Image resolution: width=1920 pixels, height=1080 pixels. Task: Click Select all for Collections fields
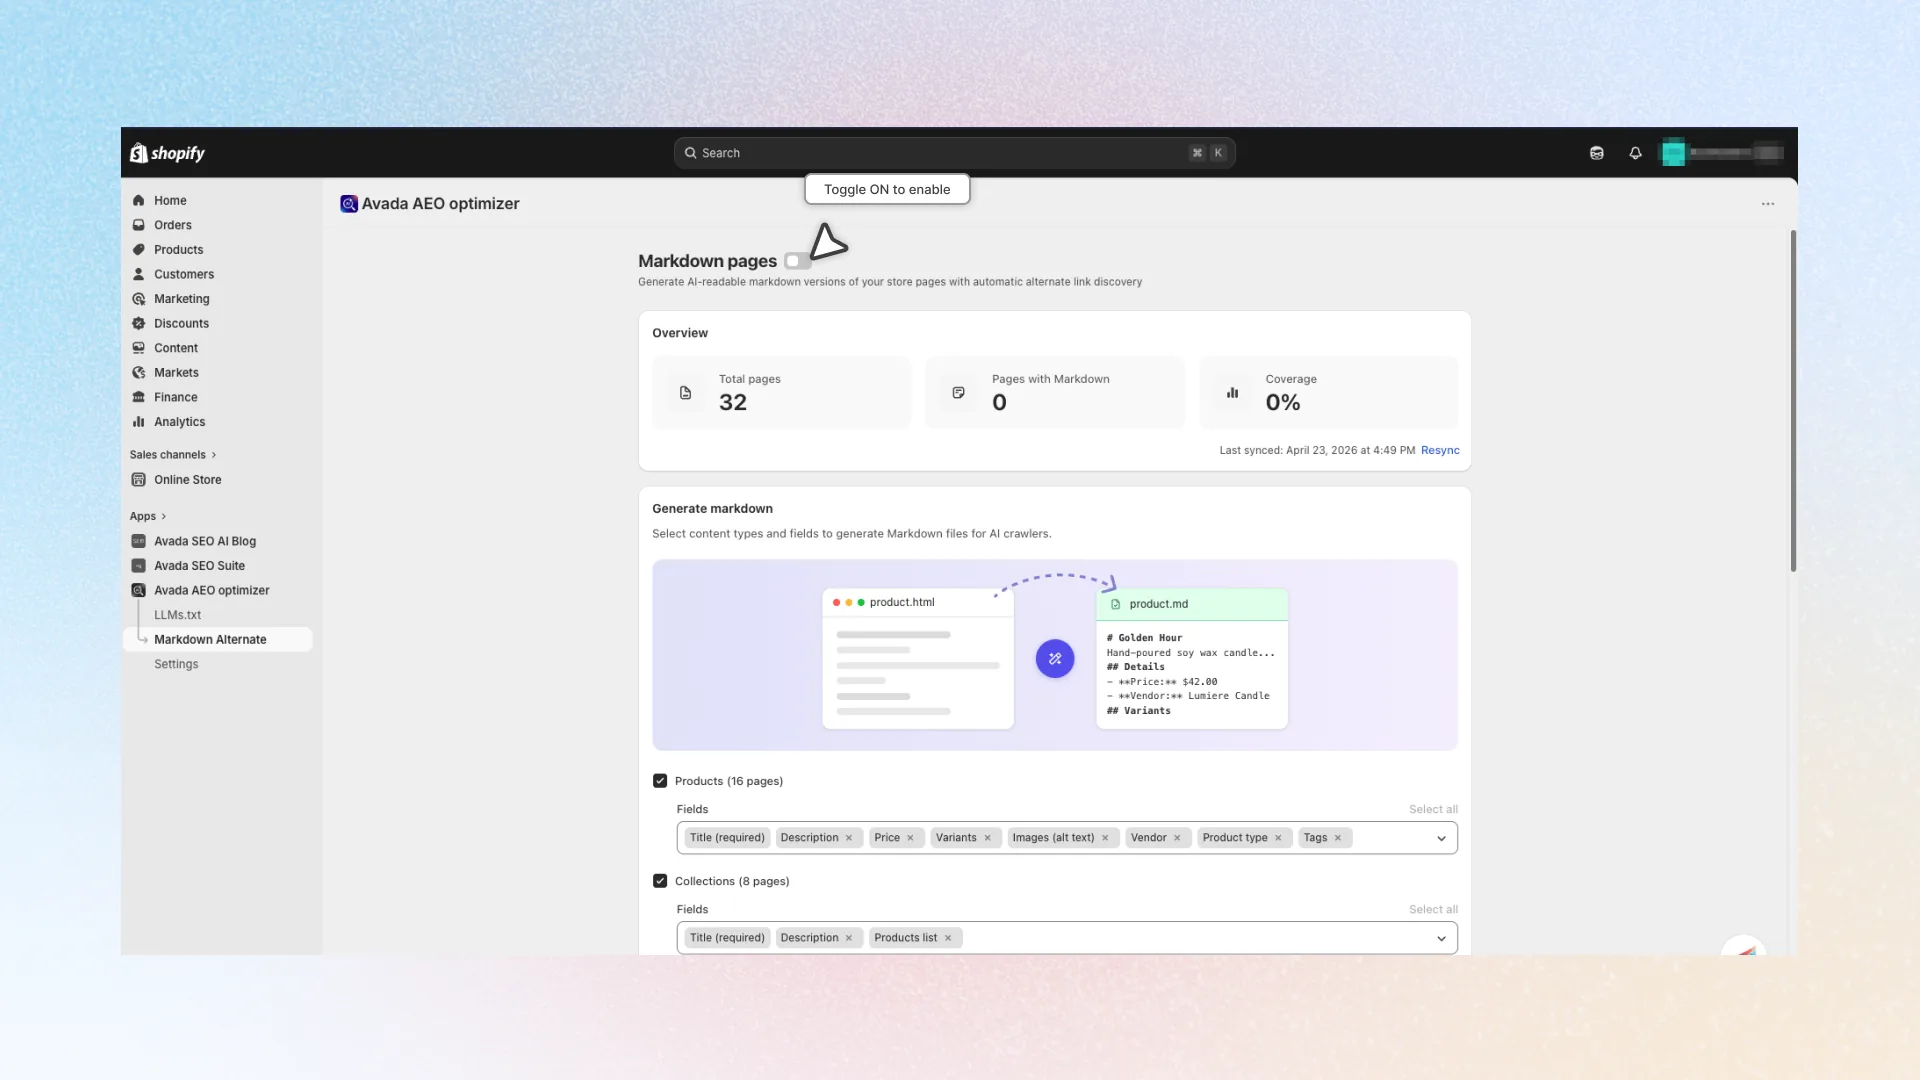point(1433,910)
